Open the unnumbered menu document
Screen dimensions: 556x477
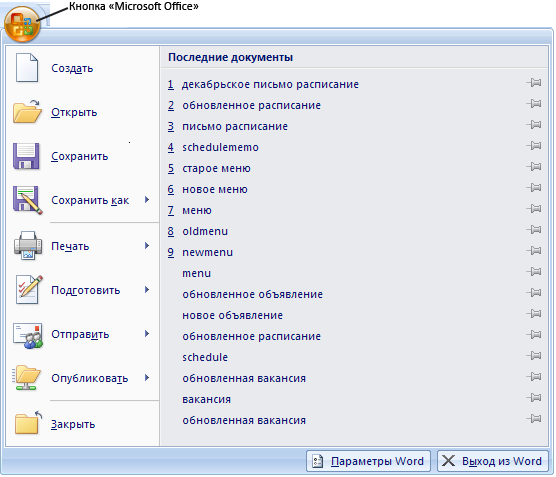196,273
